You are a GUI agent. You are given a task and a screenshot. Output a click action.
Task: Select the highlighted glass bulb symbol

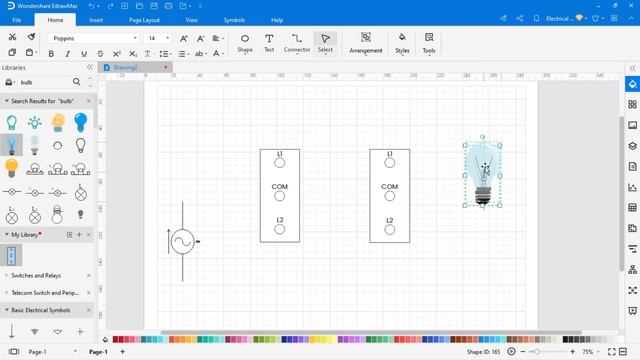point(11,145)
